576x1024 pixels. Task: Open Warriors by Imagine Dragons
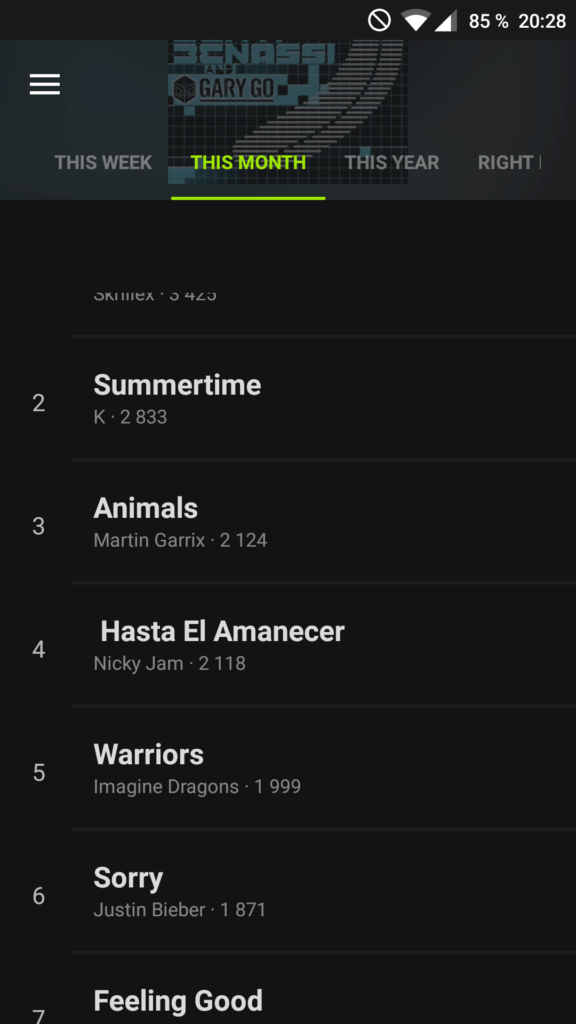(324, 768)
